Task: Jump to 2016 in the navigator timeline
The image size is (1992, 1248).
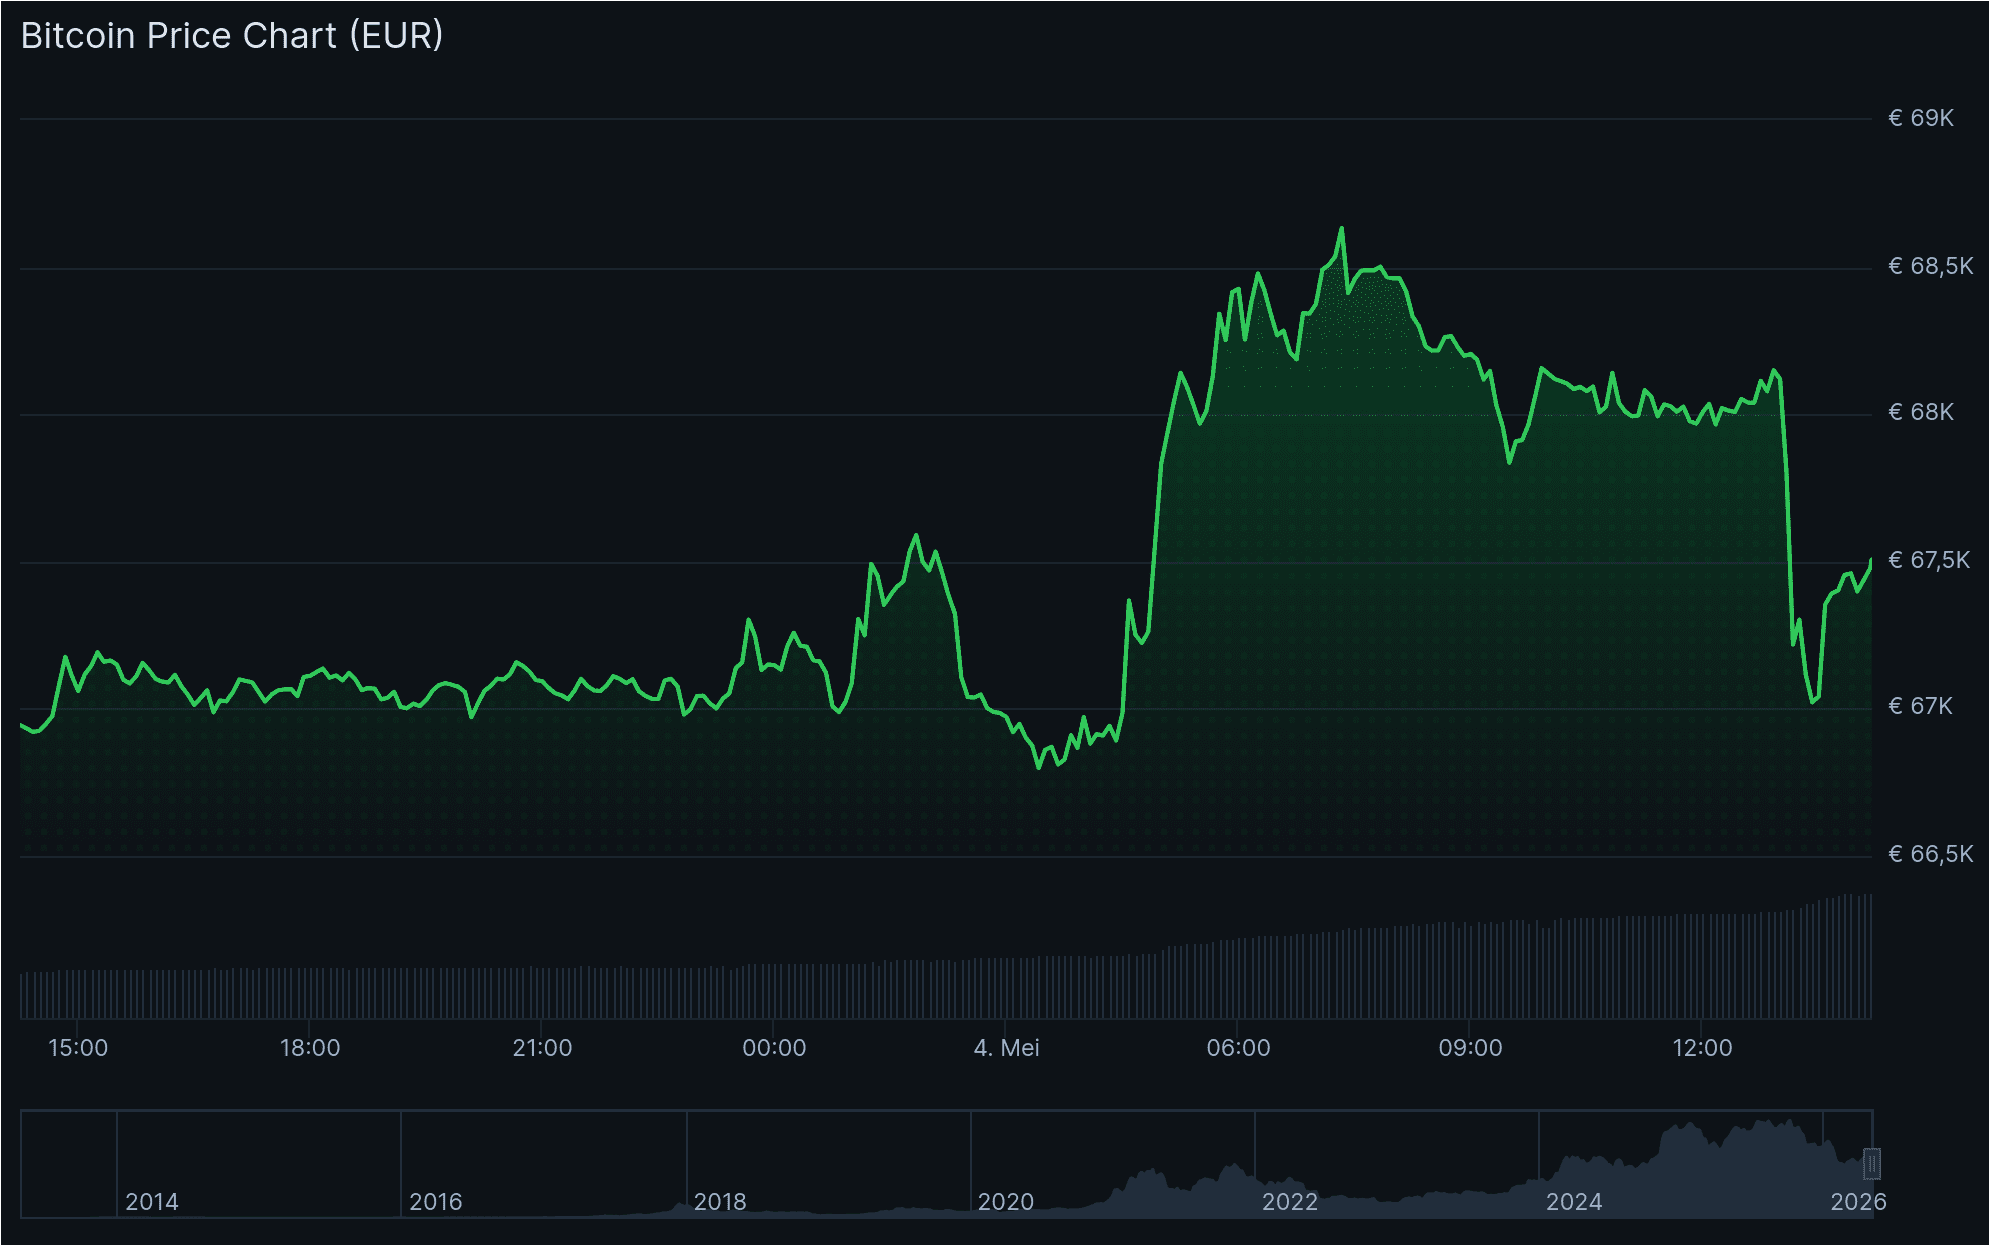Action: [x=436, y=1202]
